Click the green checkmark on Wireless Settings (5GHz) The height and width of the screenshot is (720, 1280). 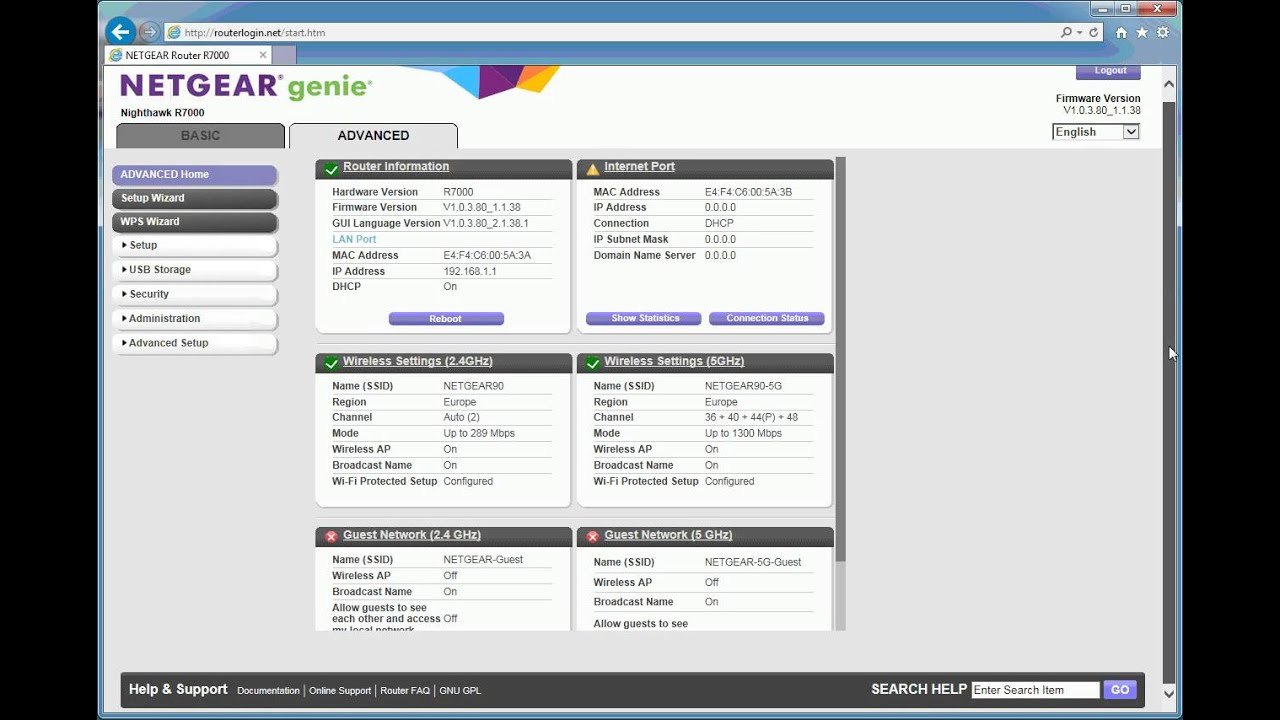[592, 362]
